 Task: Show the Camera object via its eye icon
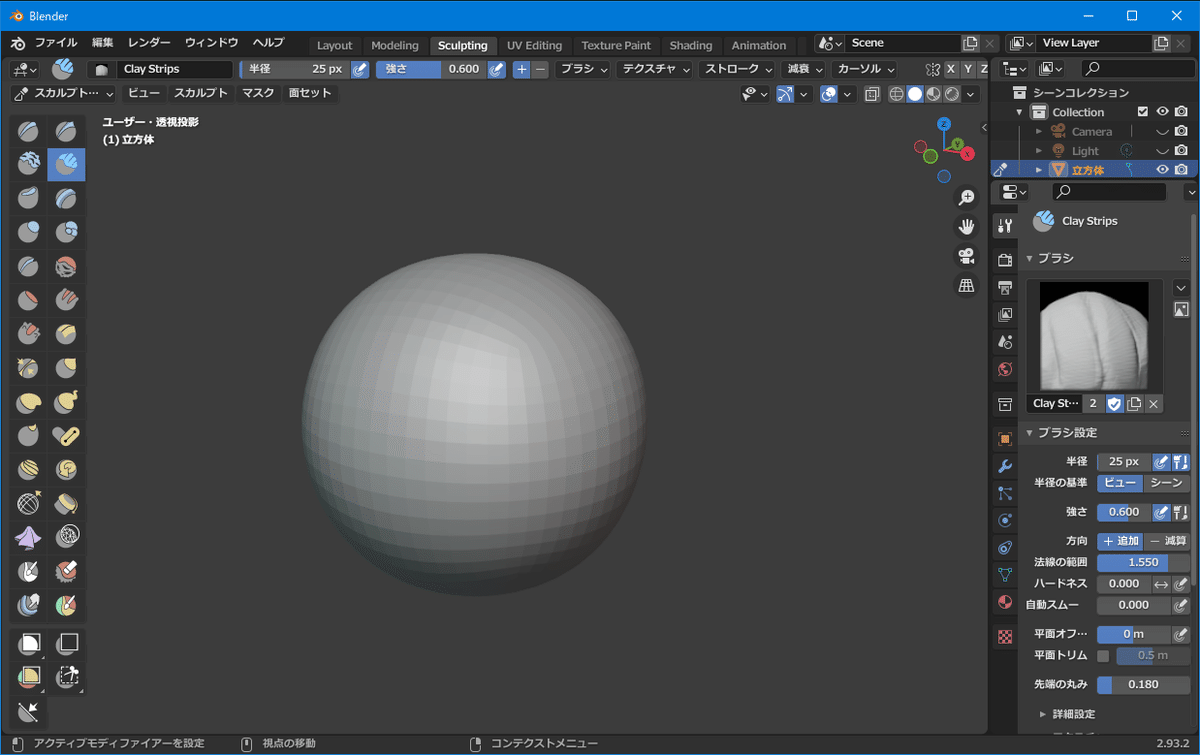(x=1162, y=132)
